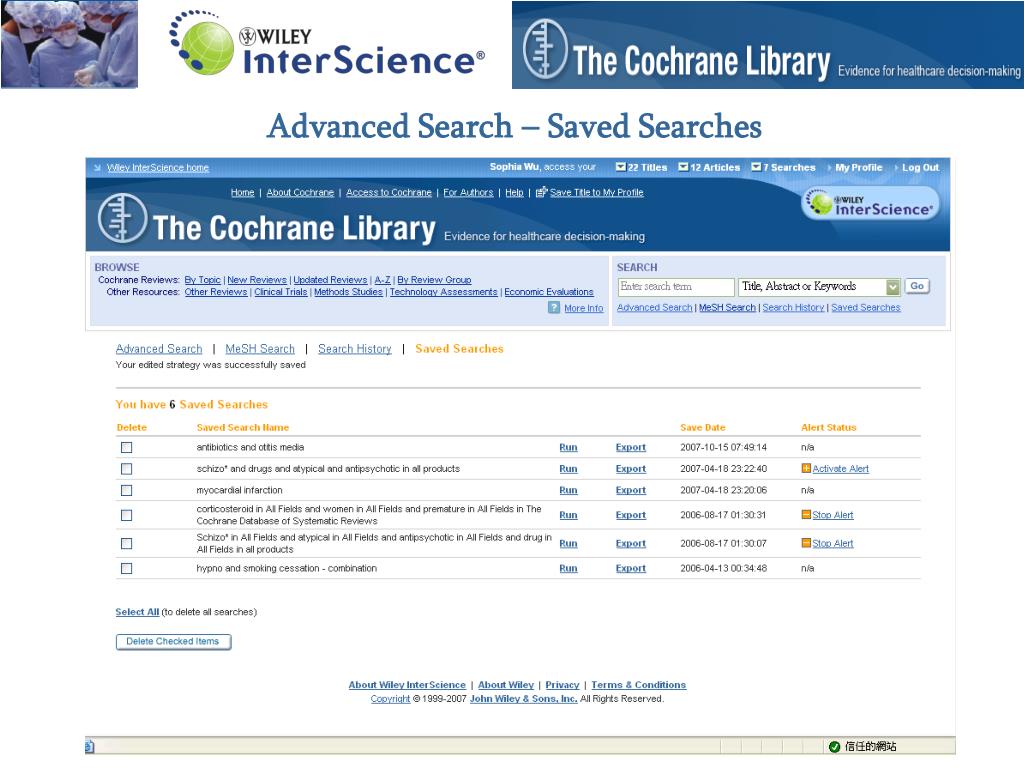Screen dimensions: 1024x768
Task: Check the box for antibiotics and otitis media
Action: (127, 447)
